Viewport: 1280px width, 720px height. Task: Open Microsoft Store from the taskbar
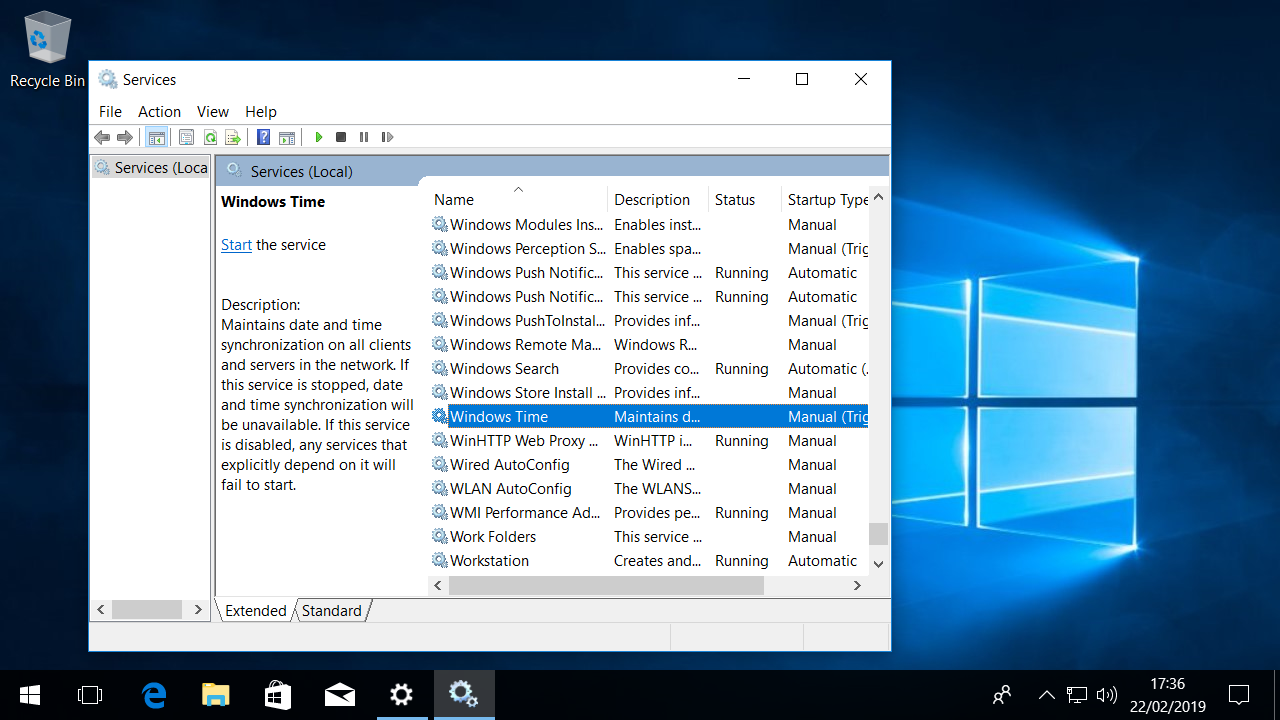pos(278,695)
